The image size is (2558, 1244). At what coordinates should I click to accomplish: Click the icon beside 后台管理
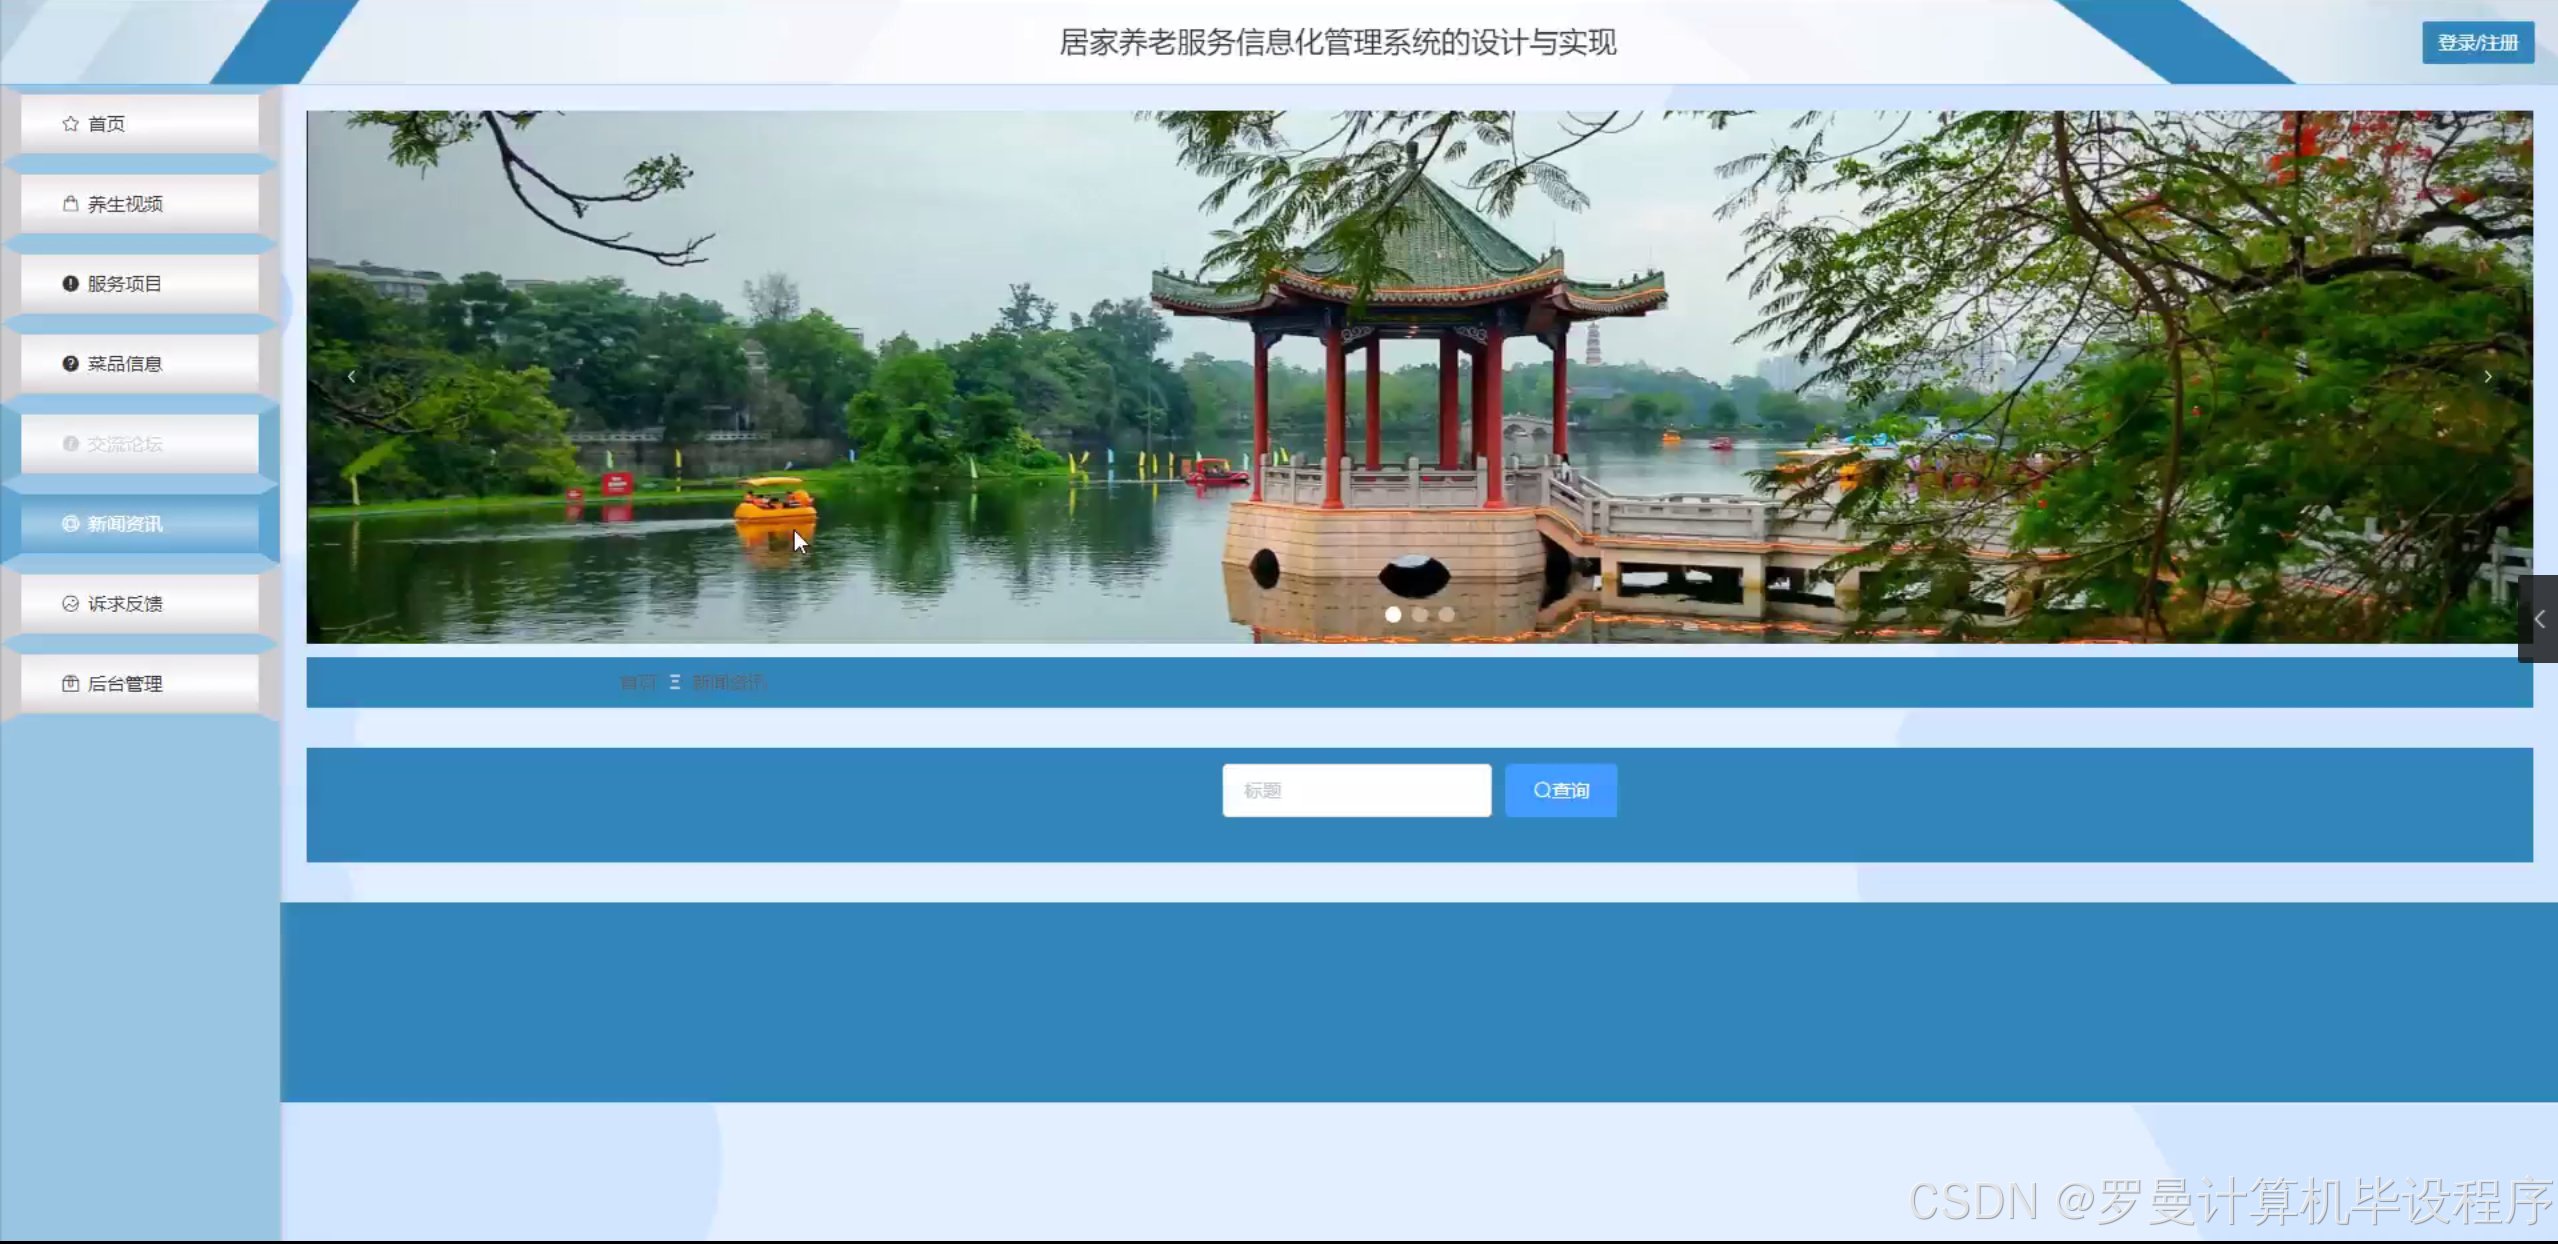click(70, 684)
